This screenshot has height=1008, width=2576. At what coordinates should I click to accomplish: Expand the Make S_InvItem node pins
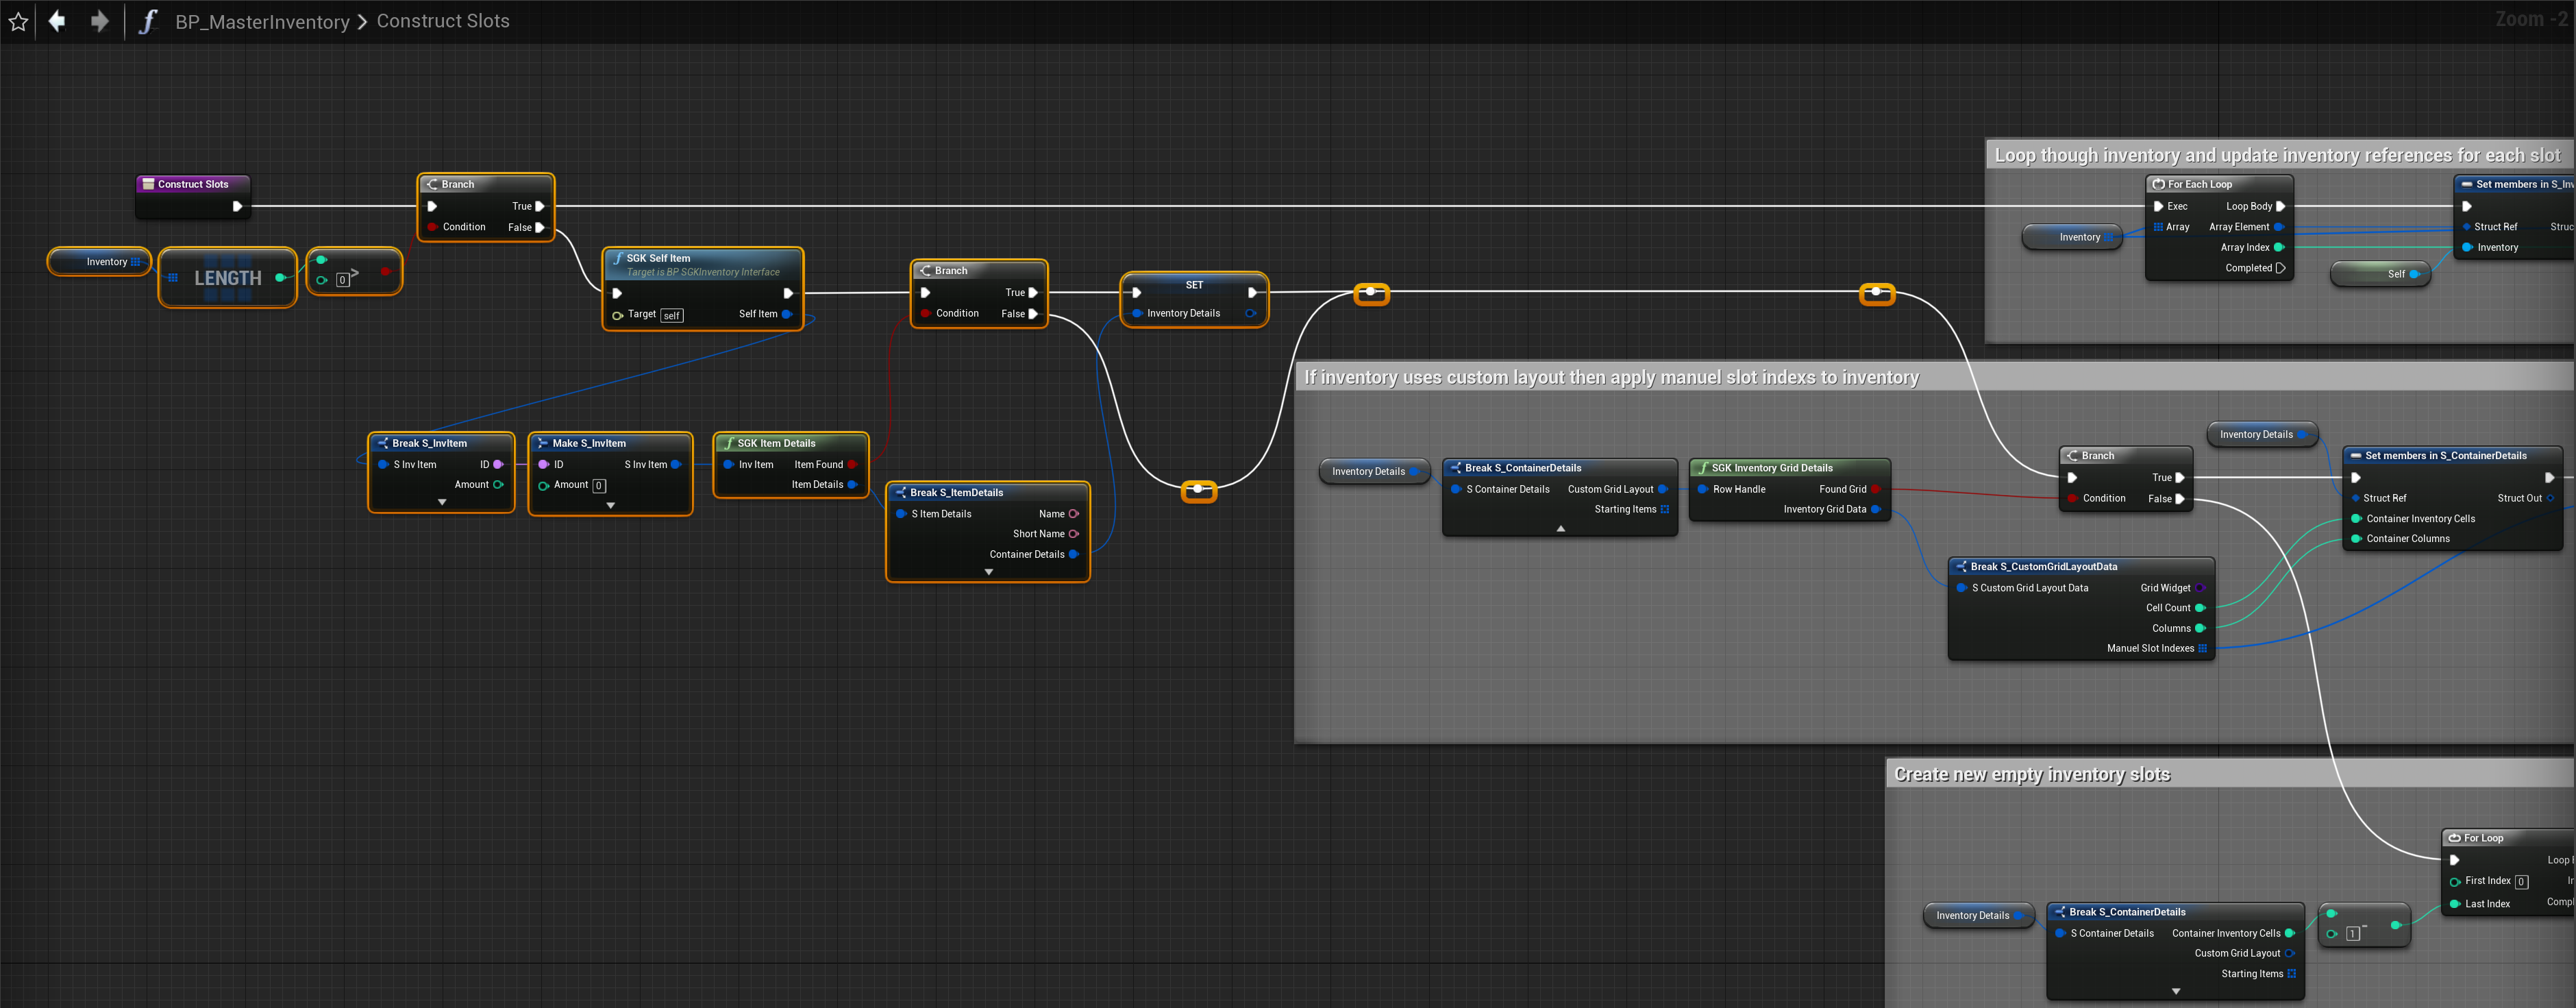click(610, 506)
